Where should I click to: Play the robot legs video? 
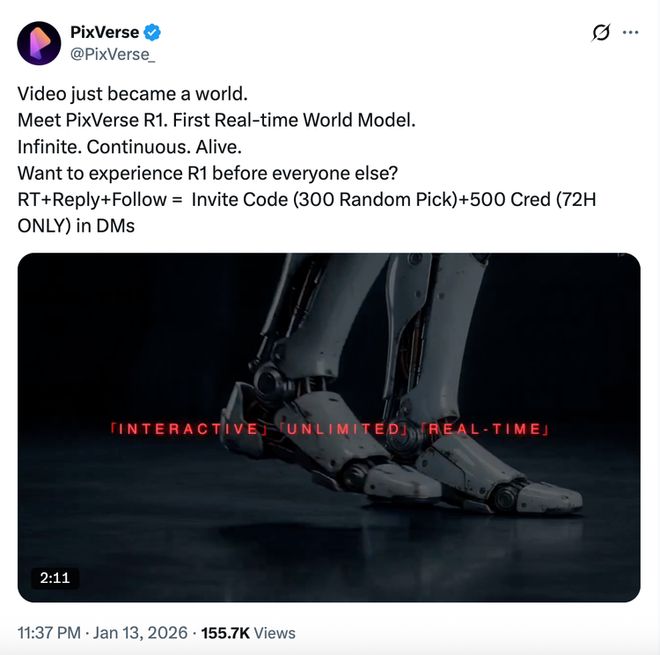coord(329,427)
